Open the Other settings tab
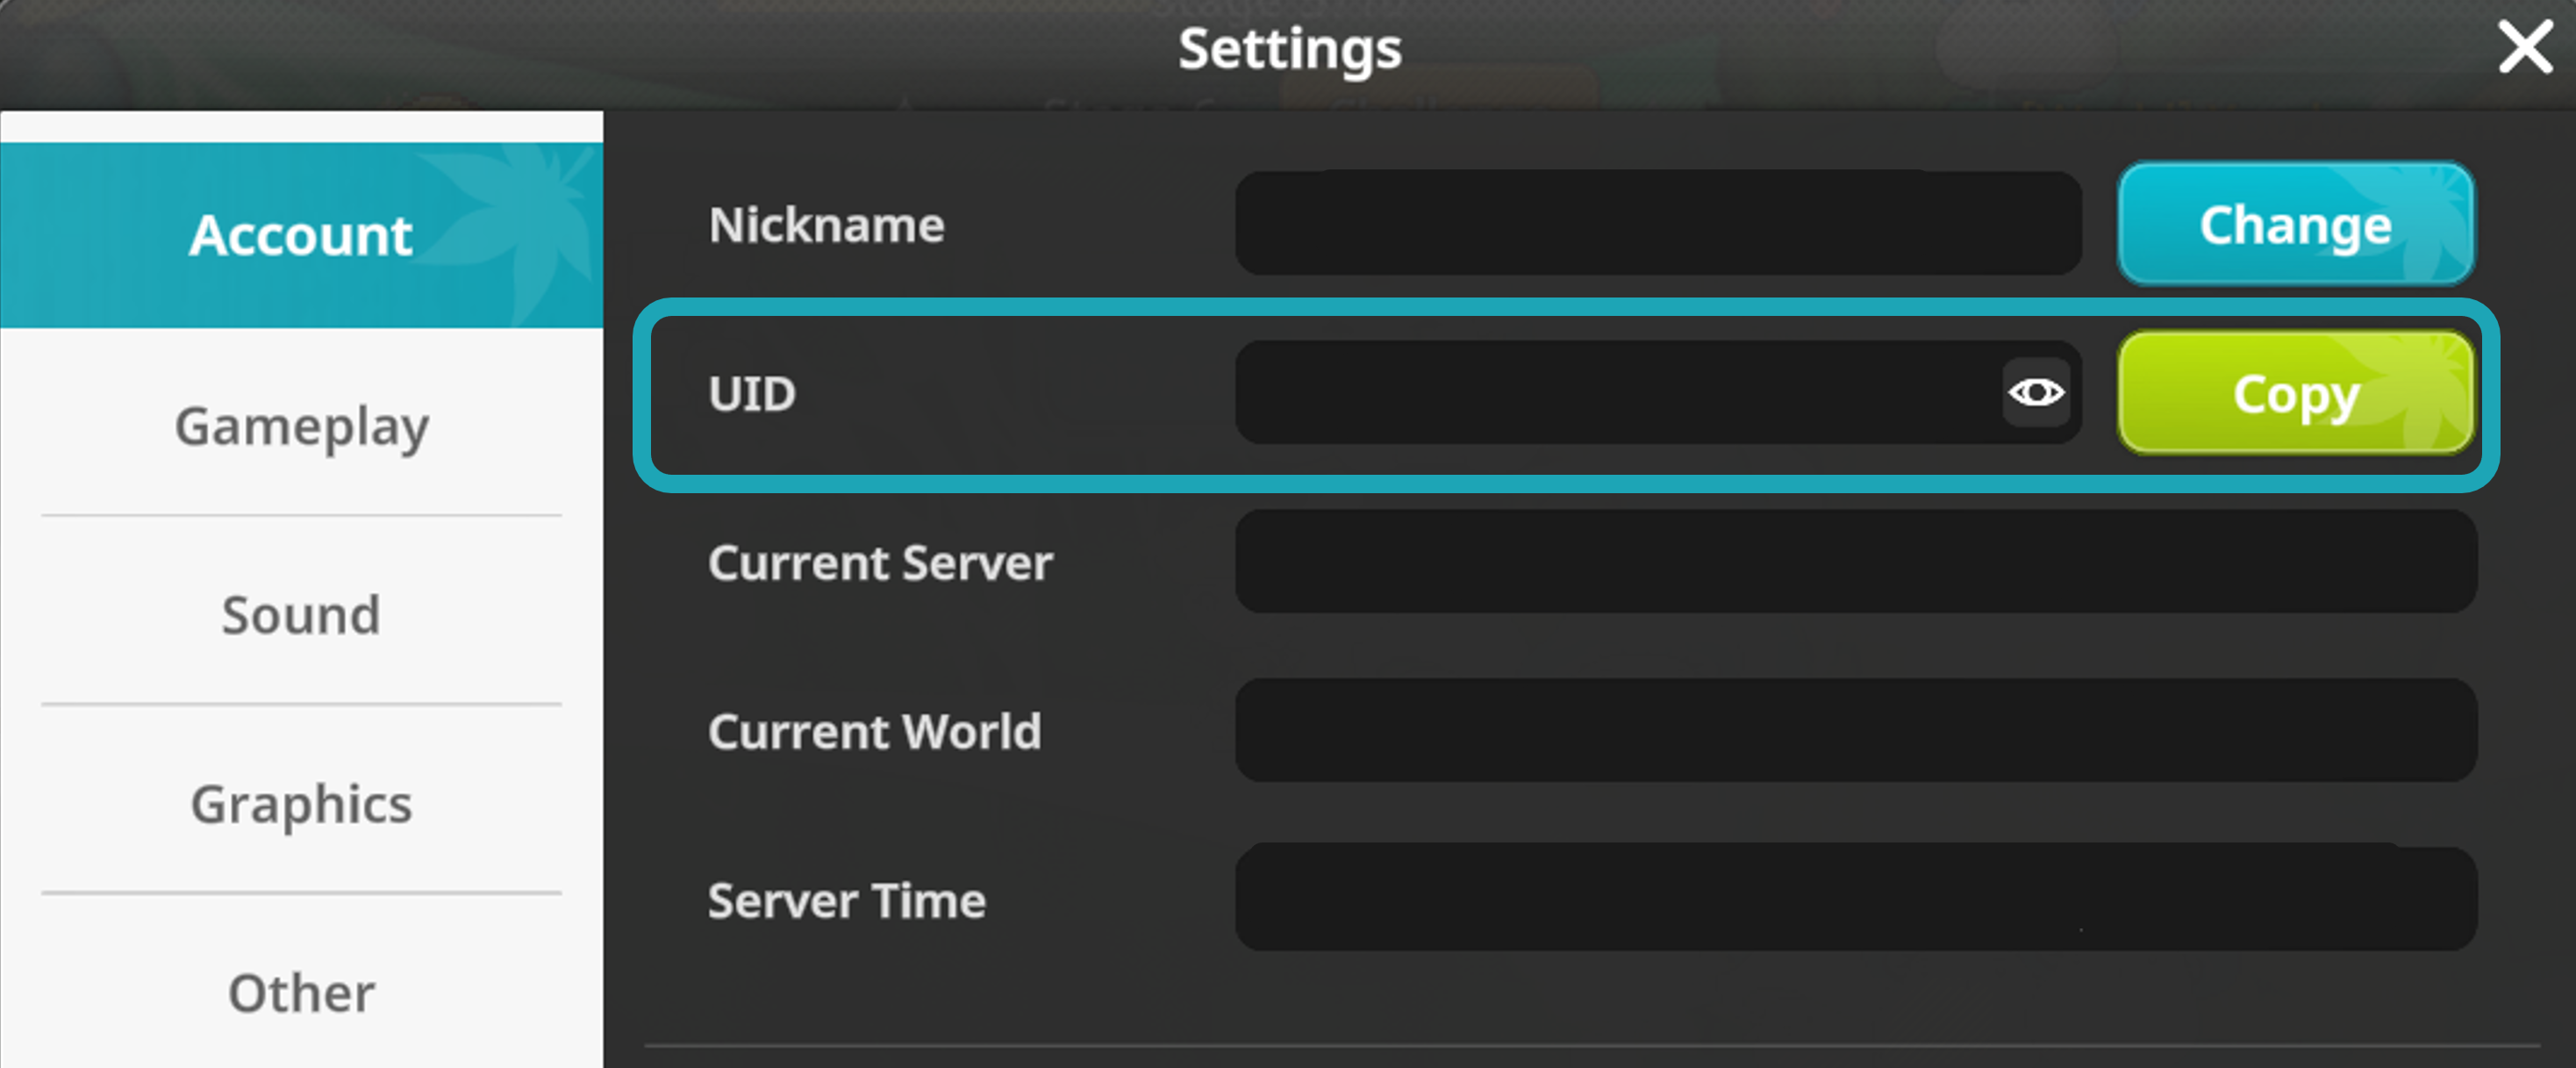The height and width of the screenshot is (1068, 2576). (x=301, y=992)
